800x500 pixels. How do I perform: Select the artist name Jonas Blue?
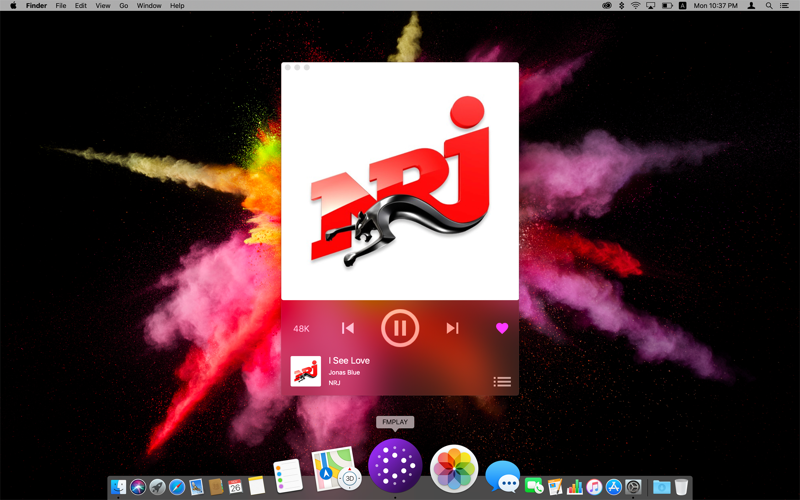344,372
